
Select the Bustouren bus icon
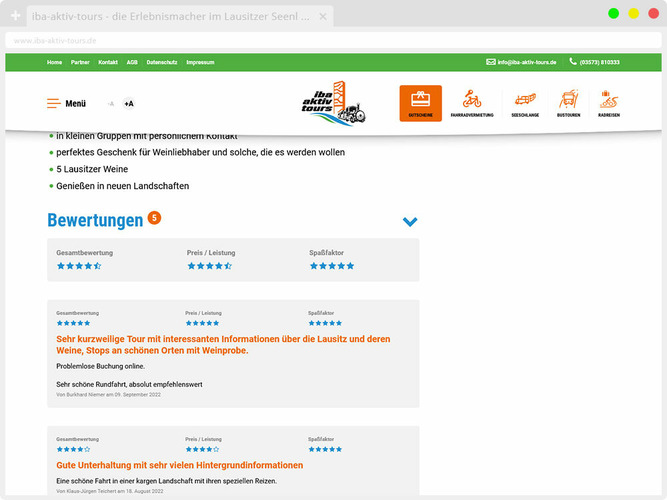568,102
